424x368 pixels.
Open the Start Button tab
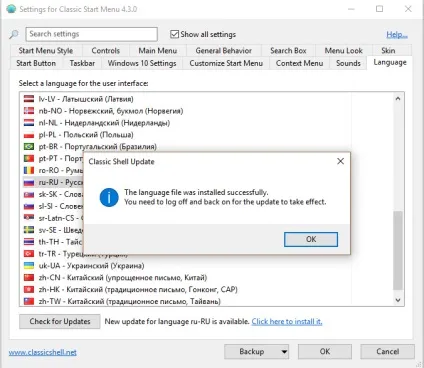(x=36, y=63)
